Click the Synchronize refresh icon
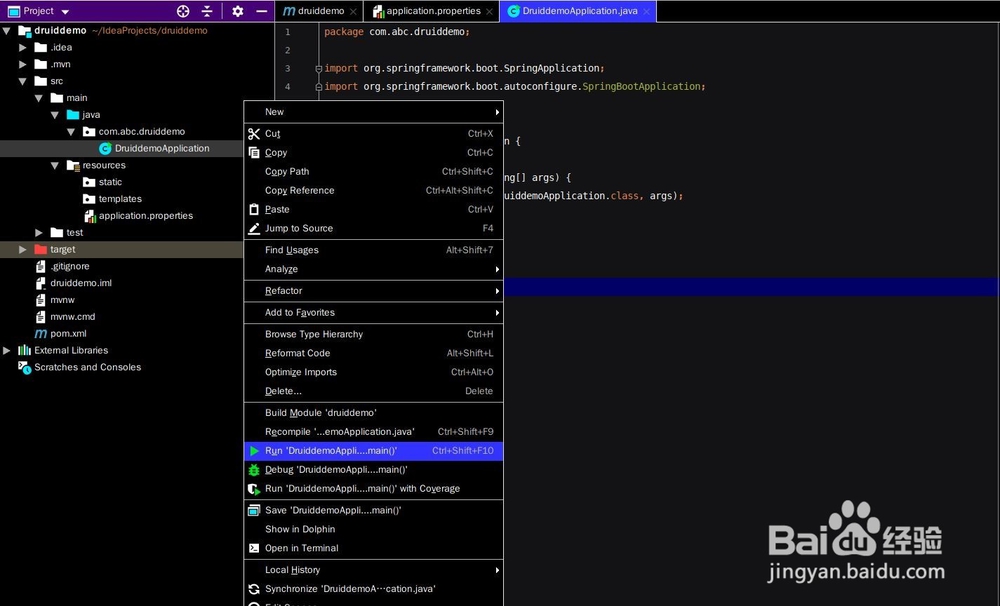The height and width of the screenshot is (606, 1000). pos(254,589)
